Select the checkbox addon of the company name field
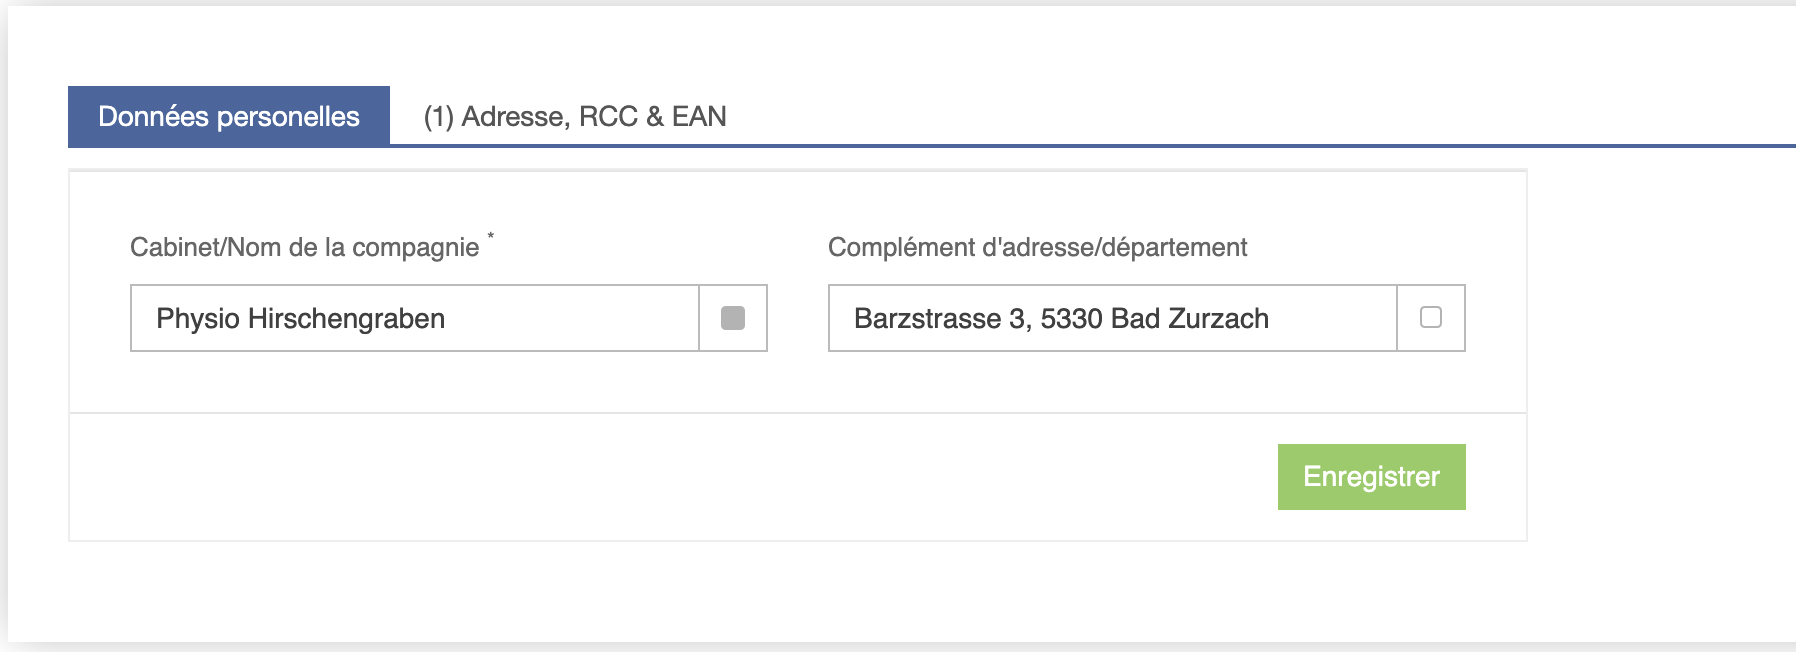This screenshot has width=1796, height=652. [x=733, y=318]
